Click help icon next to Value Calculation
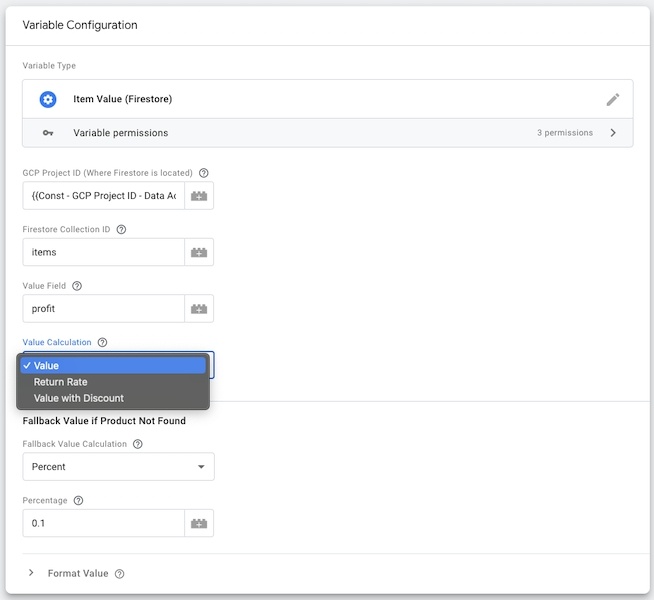Viewport: 654px width, 600px height. point(102,342)
